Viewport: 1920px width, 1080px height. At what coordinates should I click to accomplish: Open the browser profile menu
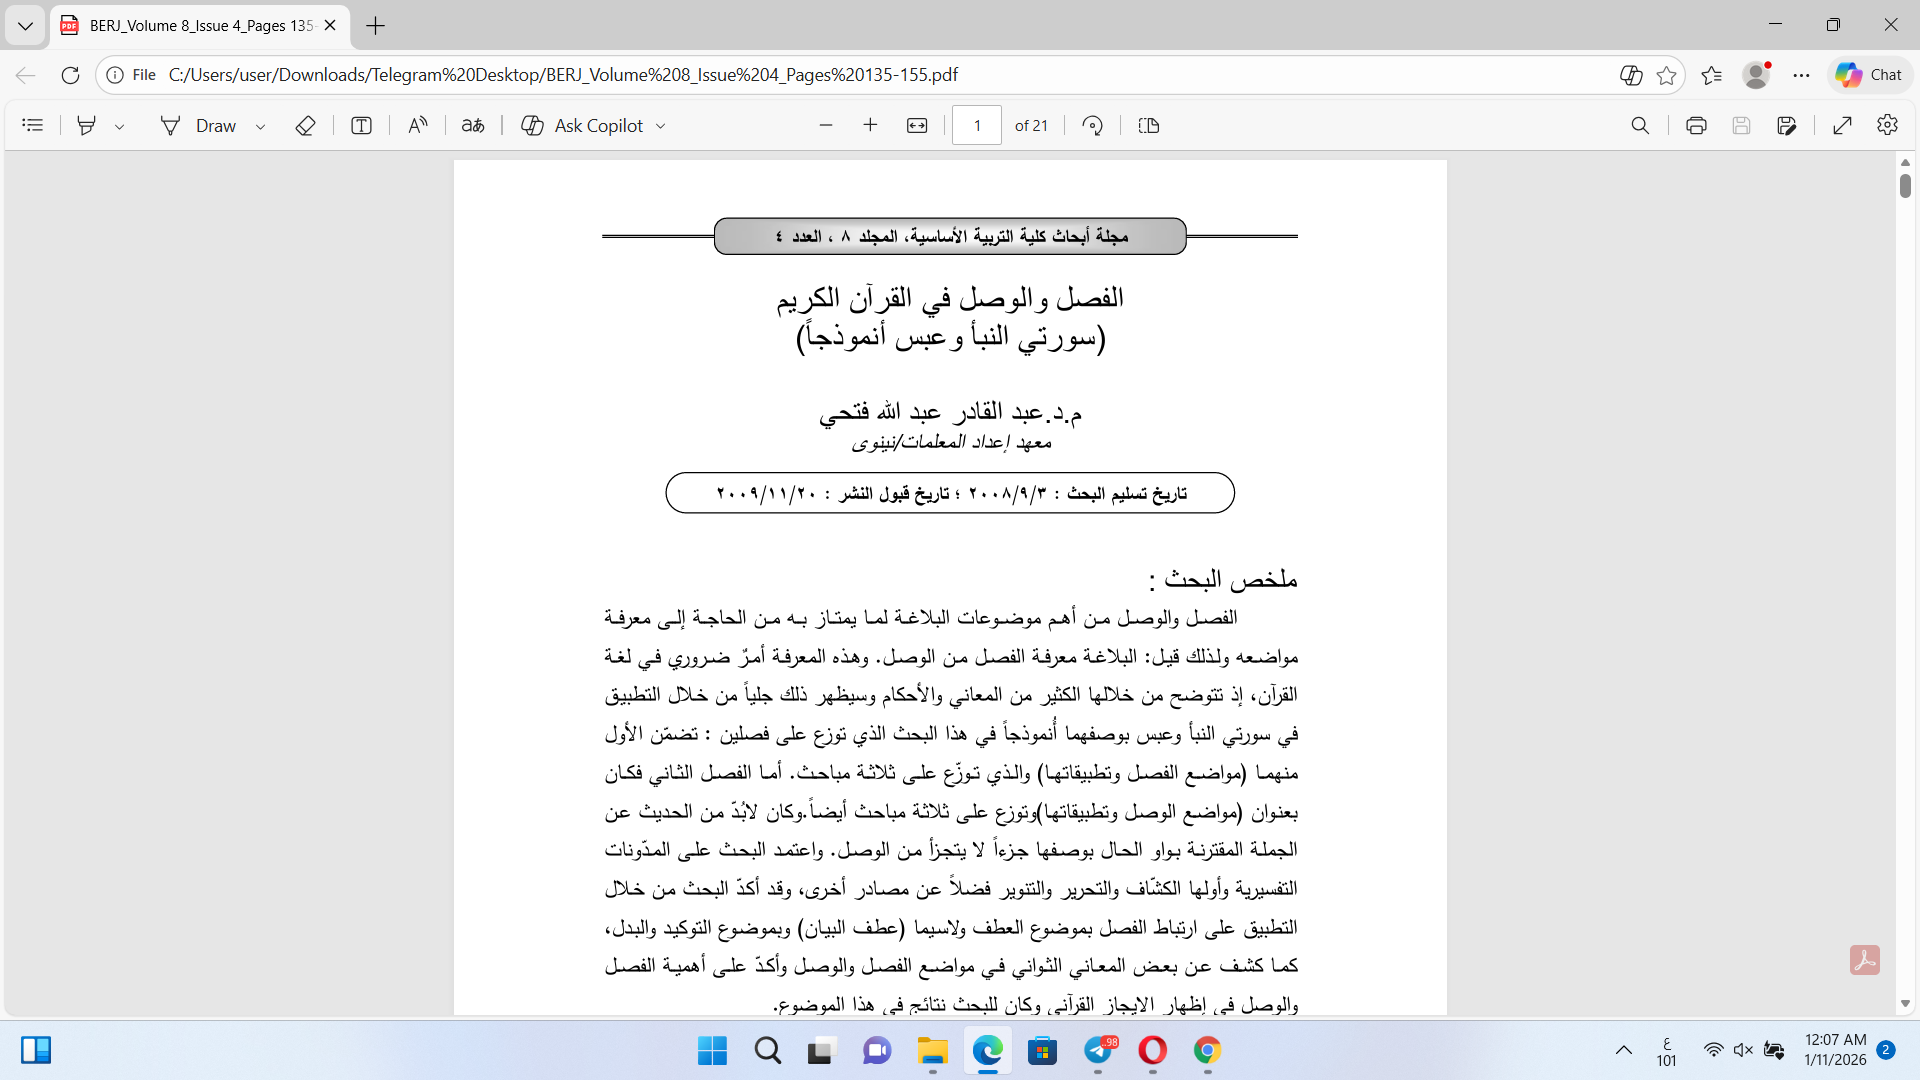[1756, 75]
